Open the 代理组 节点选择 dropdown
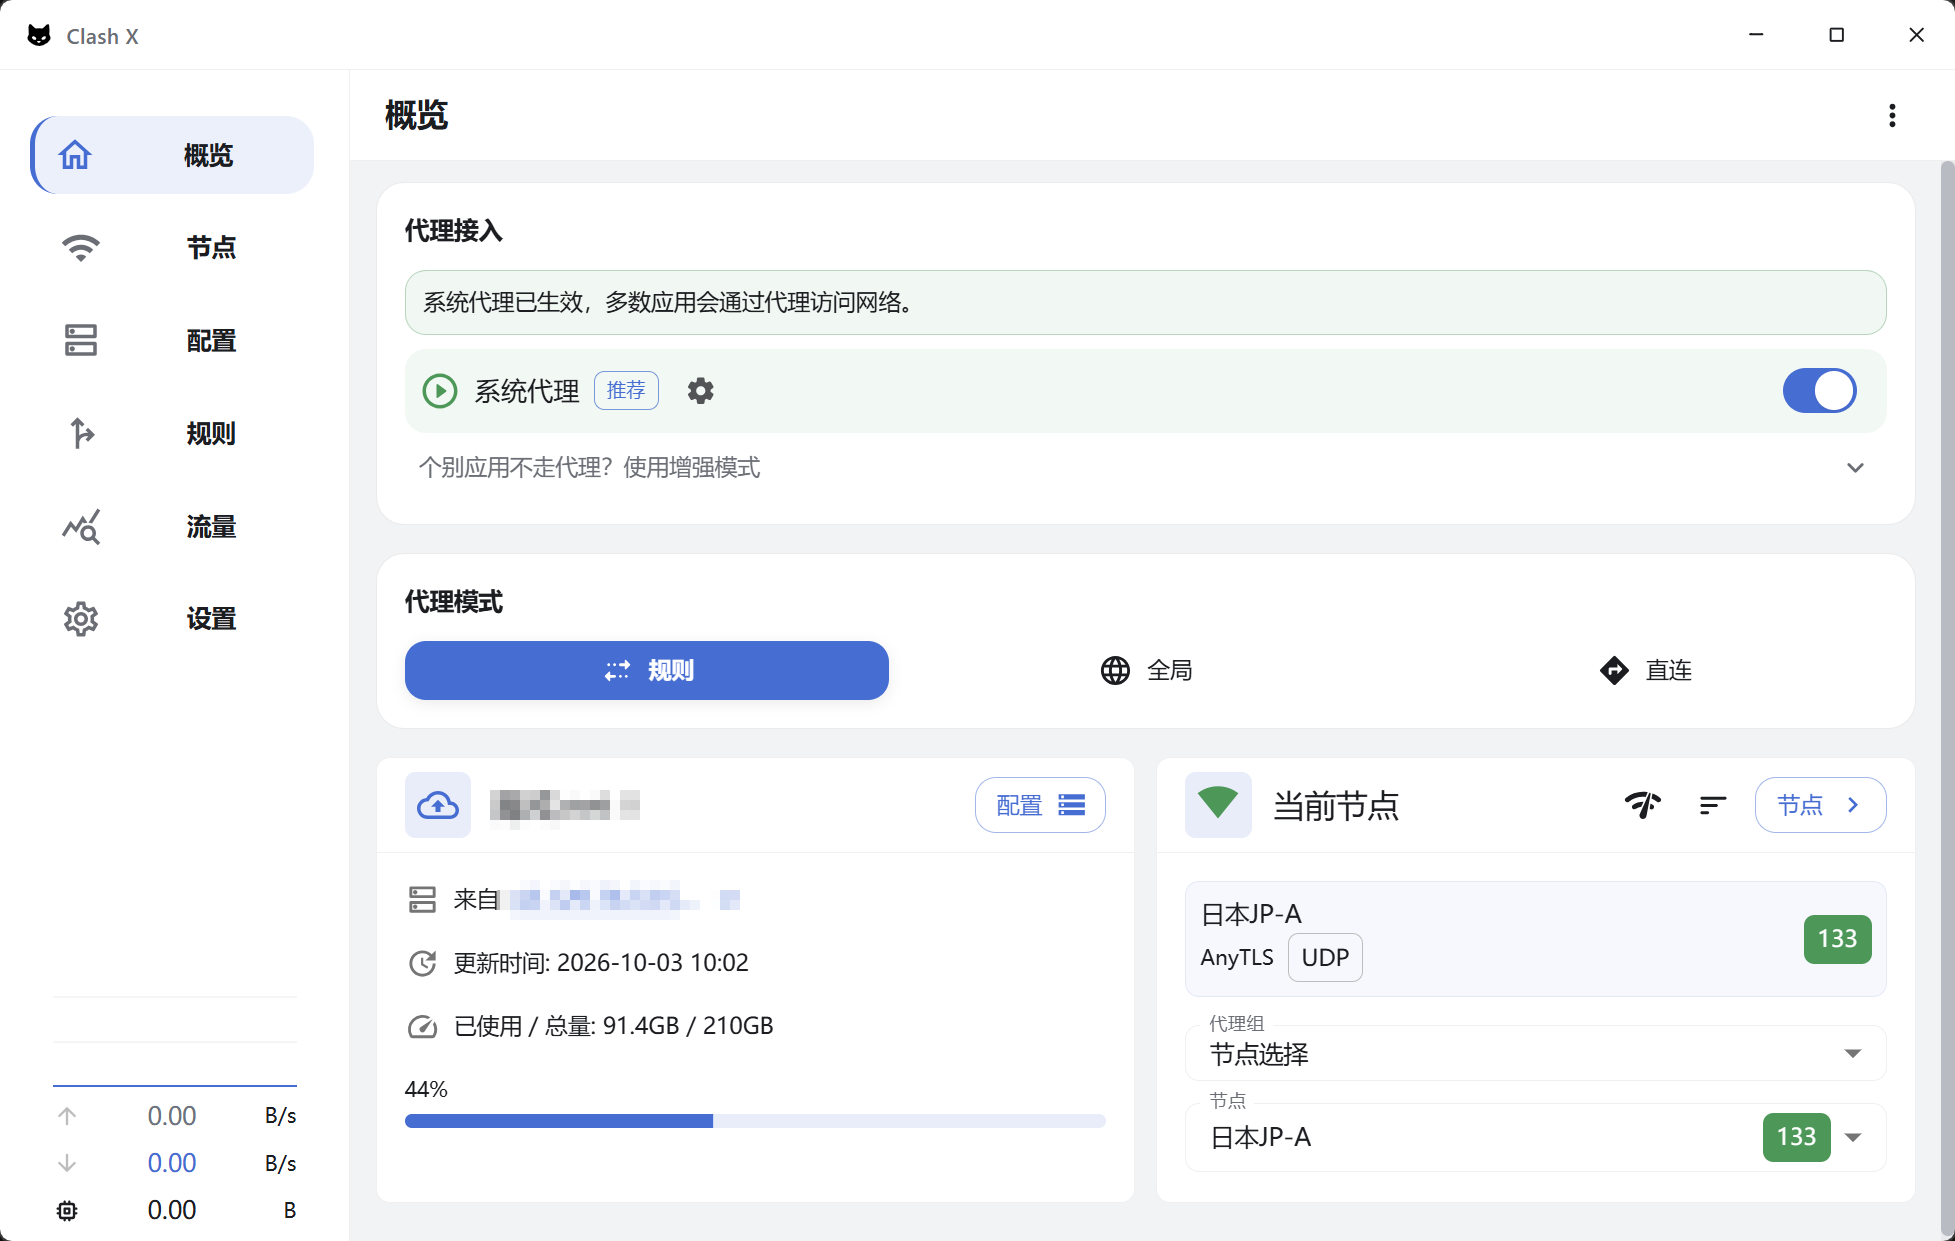 pos(1535,1053)
